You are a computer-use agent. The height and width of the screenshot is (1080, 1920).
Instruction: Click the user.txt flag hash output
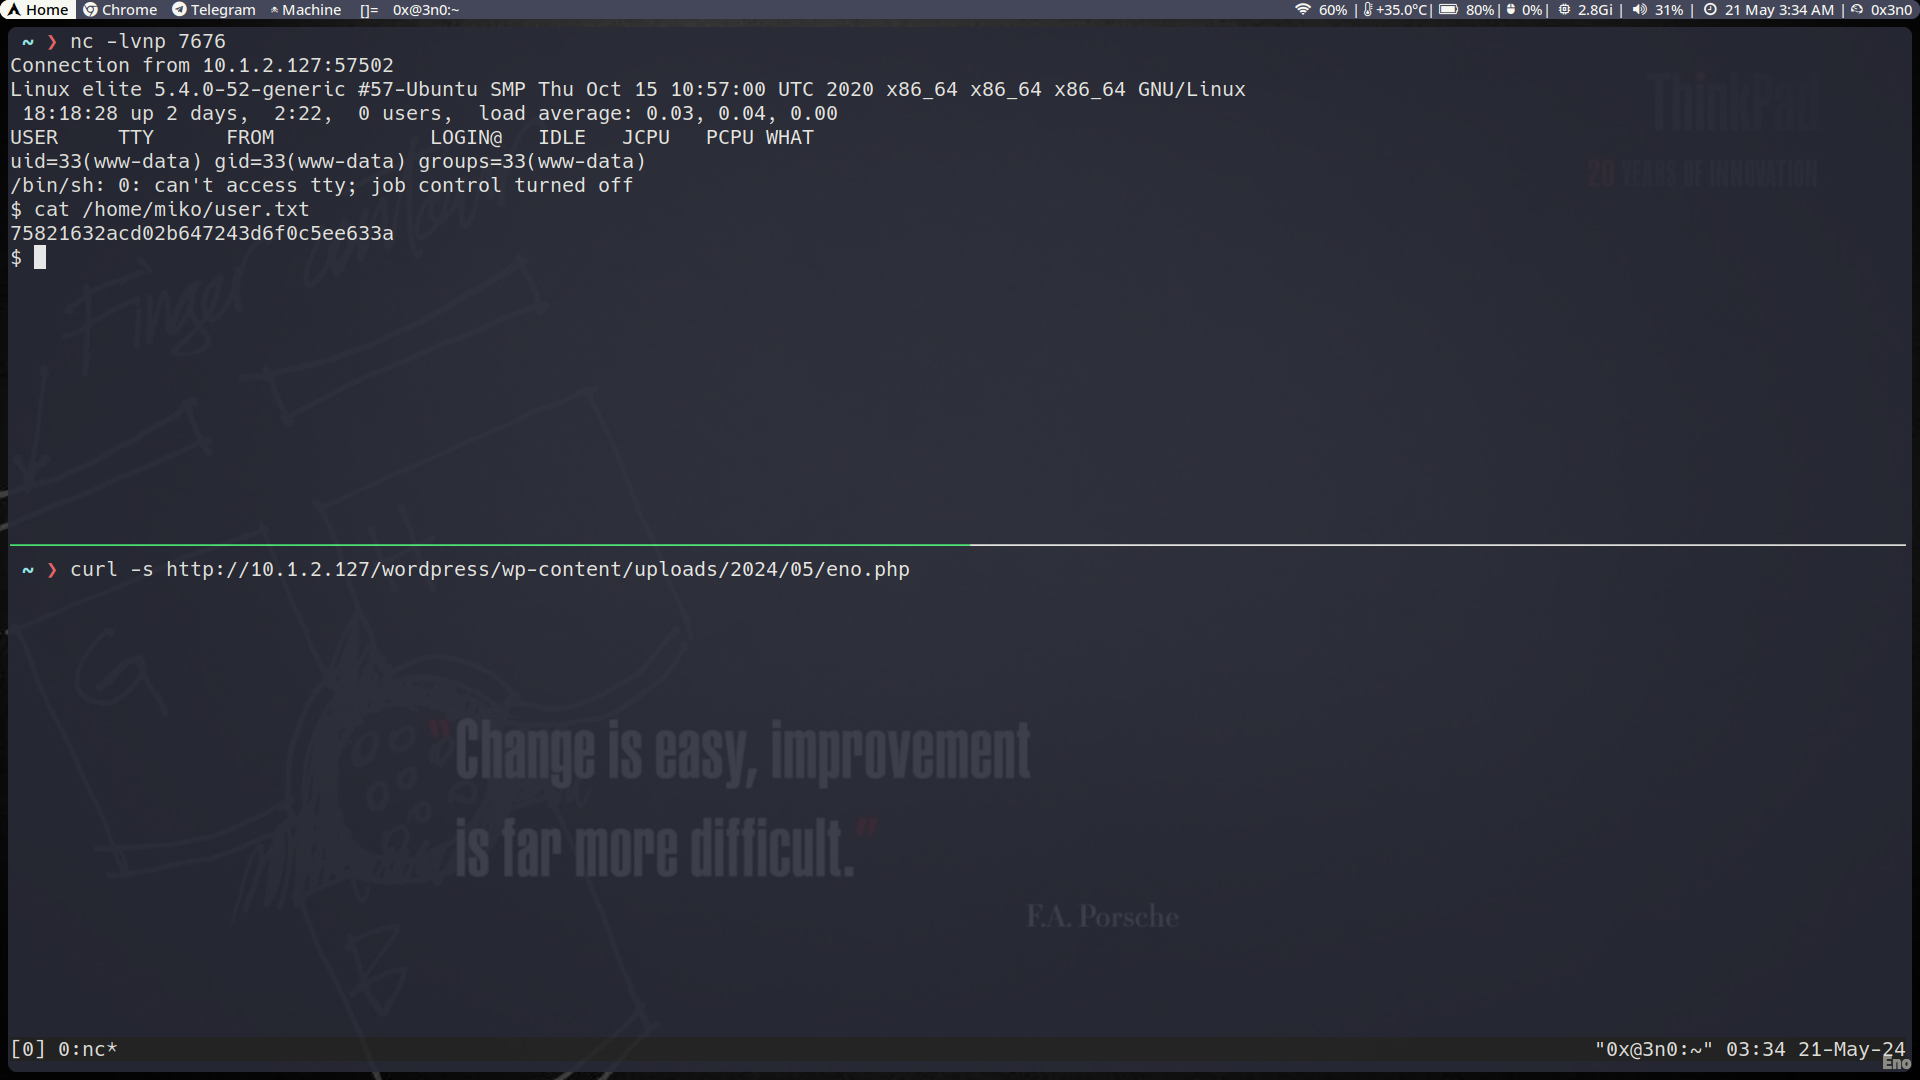pyautogui.click(x=202, y=234)
